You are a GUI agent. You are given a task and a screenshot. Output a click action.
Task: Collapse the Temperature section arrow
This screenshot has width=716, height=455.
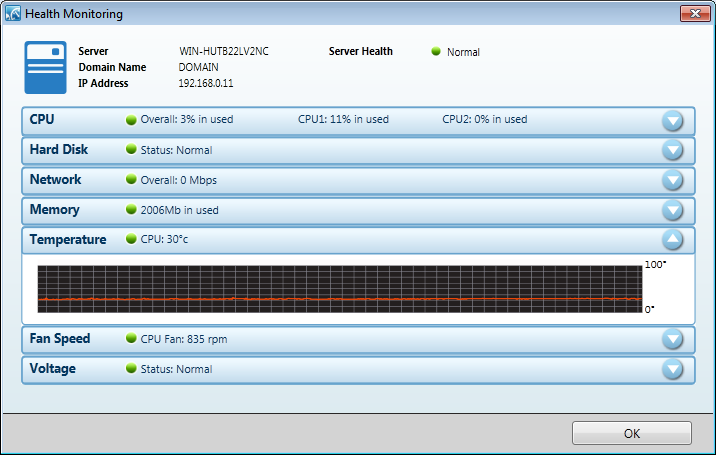(x=673, y=239)
